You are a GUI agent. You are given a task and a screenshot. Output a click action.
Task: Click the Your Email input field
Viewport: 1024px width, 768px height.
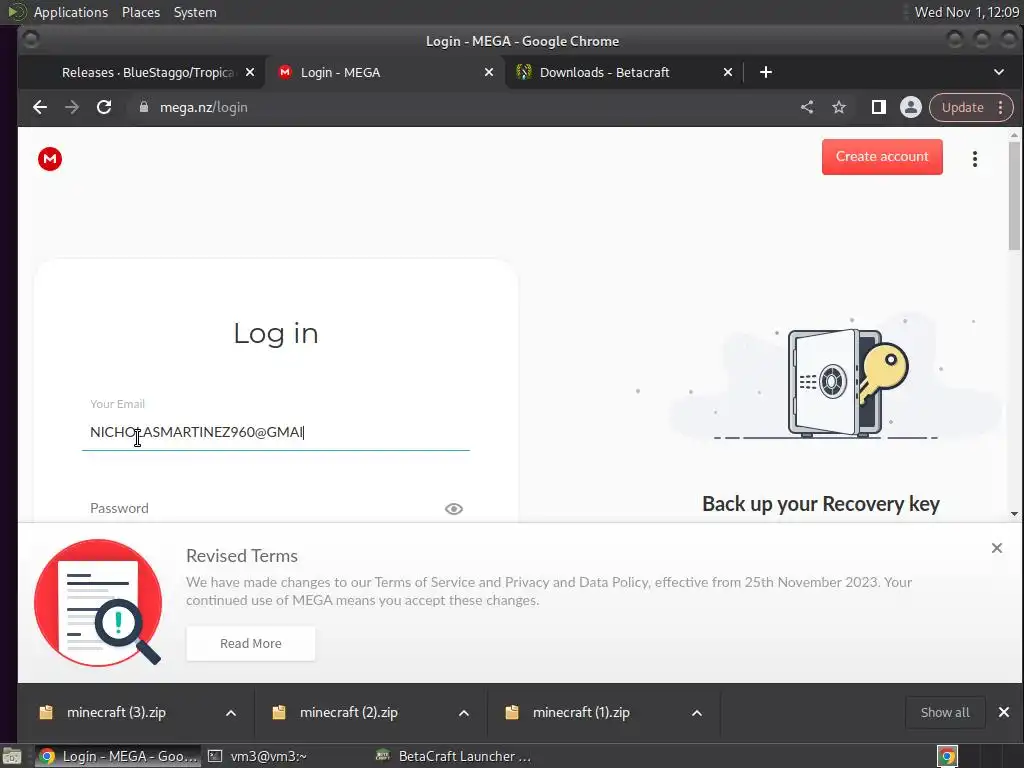276,432
